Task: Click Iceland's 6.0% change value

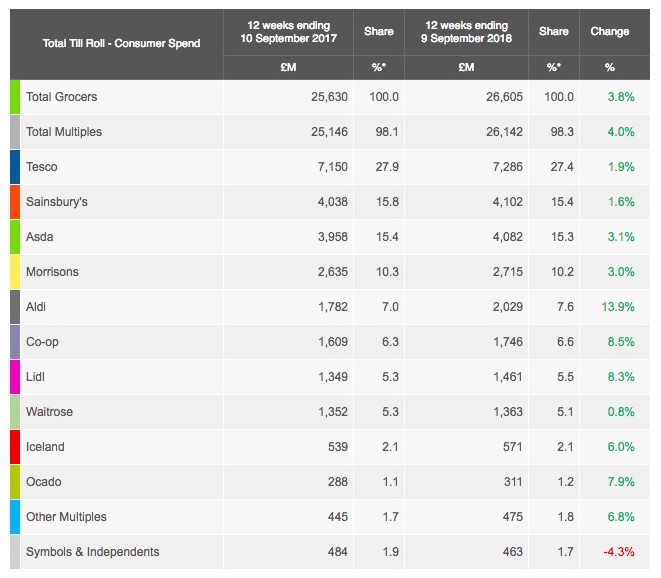Action: tap(621, 447)
